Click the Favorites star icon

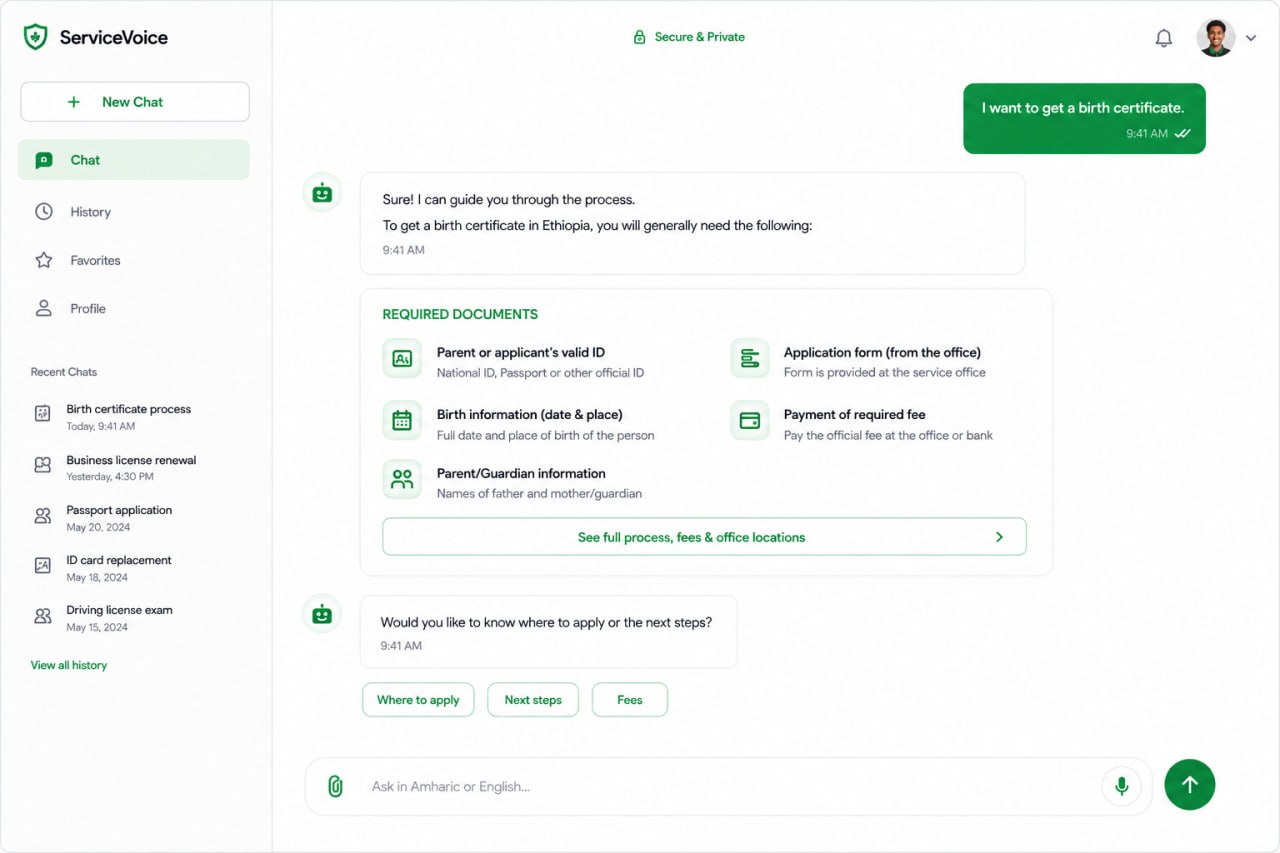pos(44,260)
